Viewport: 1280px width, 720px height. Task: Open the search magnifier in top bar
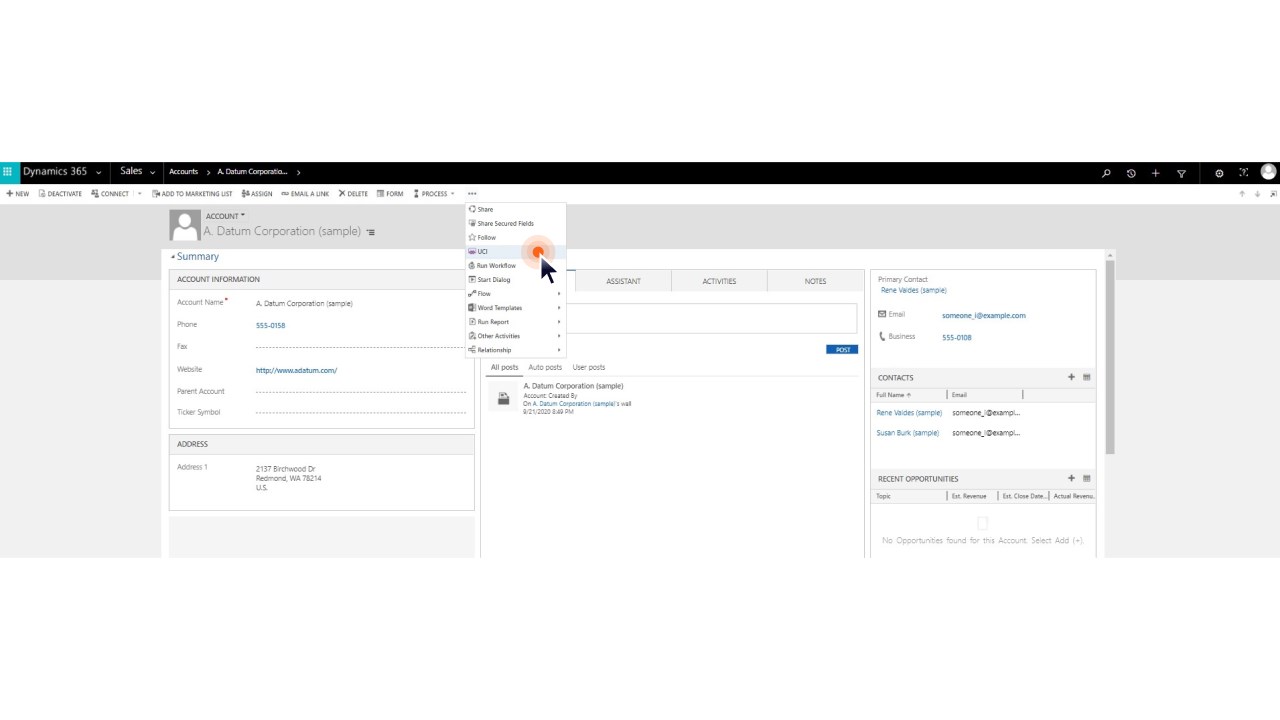1106,173
